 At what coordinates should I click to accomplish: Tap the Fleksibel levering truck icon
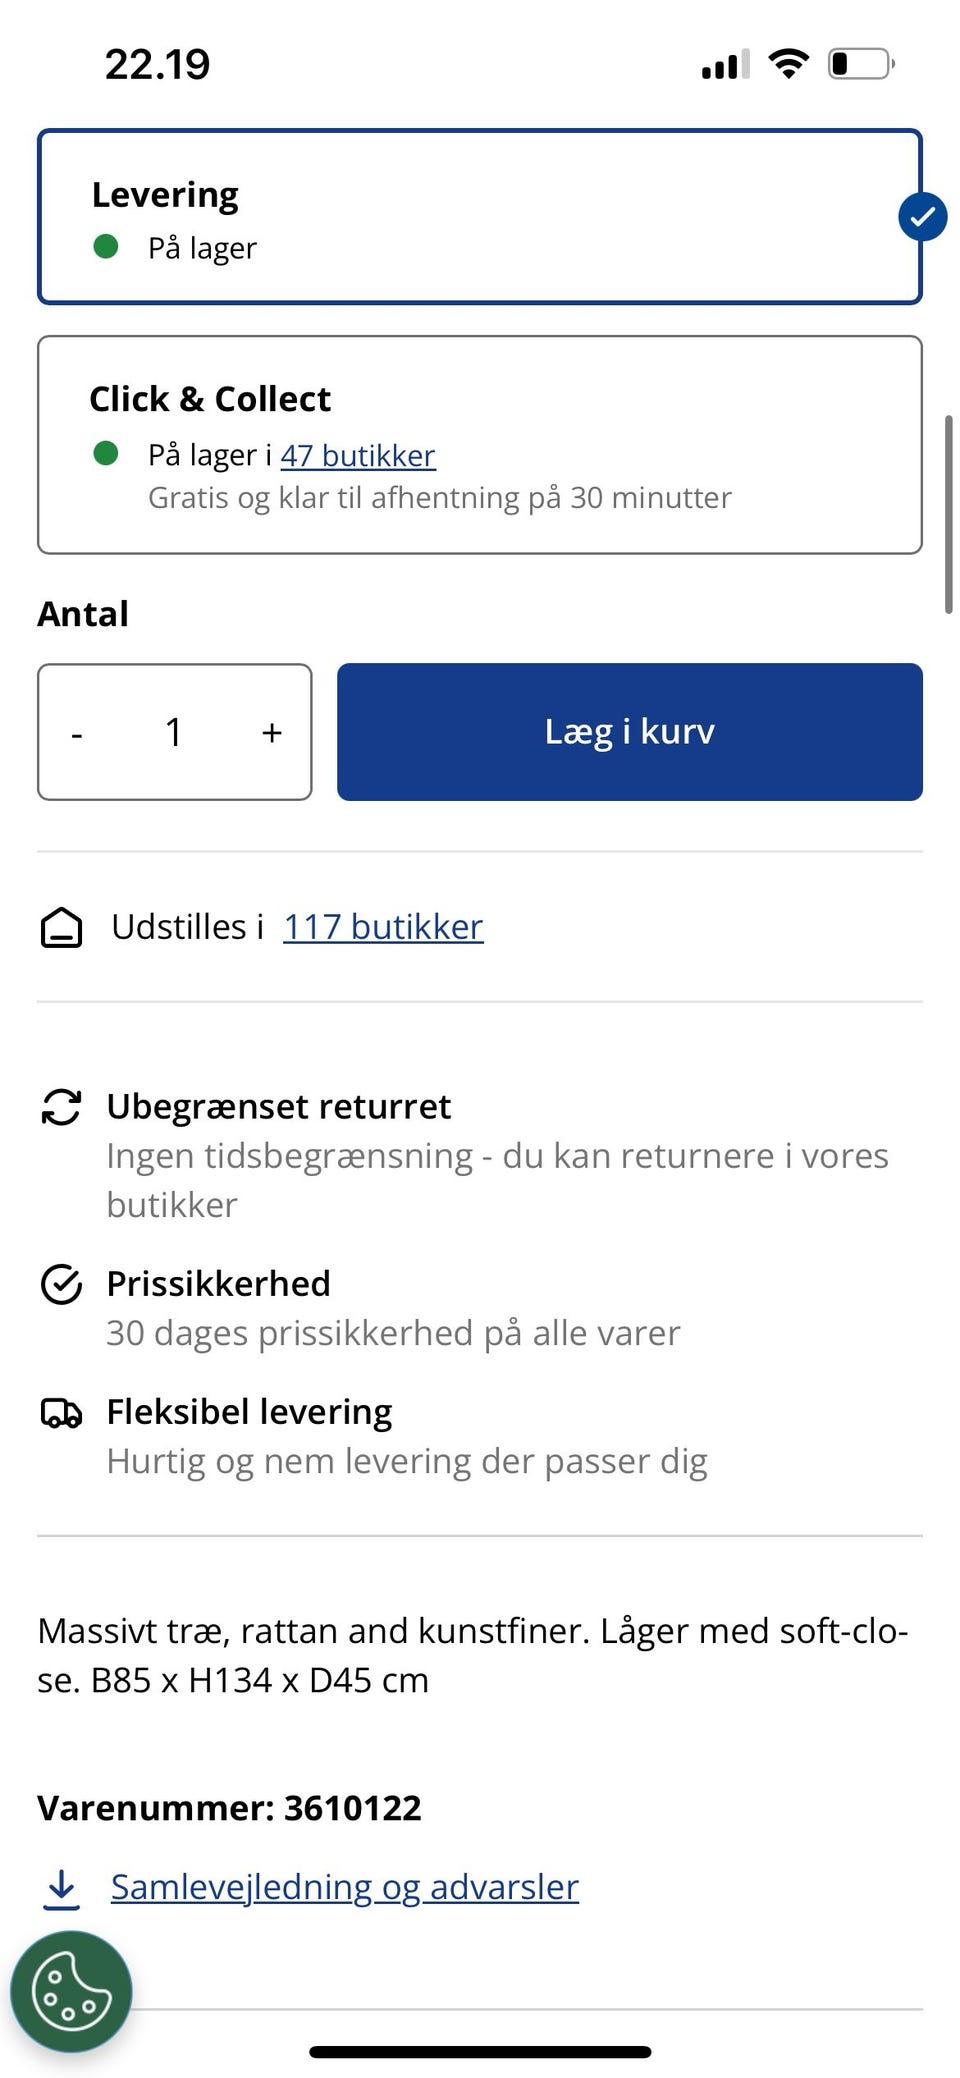[x=61, y=1412]
